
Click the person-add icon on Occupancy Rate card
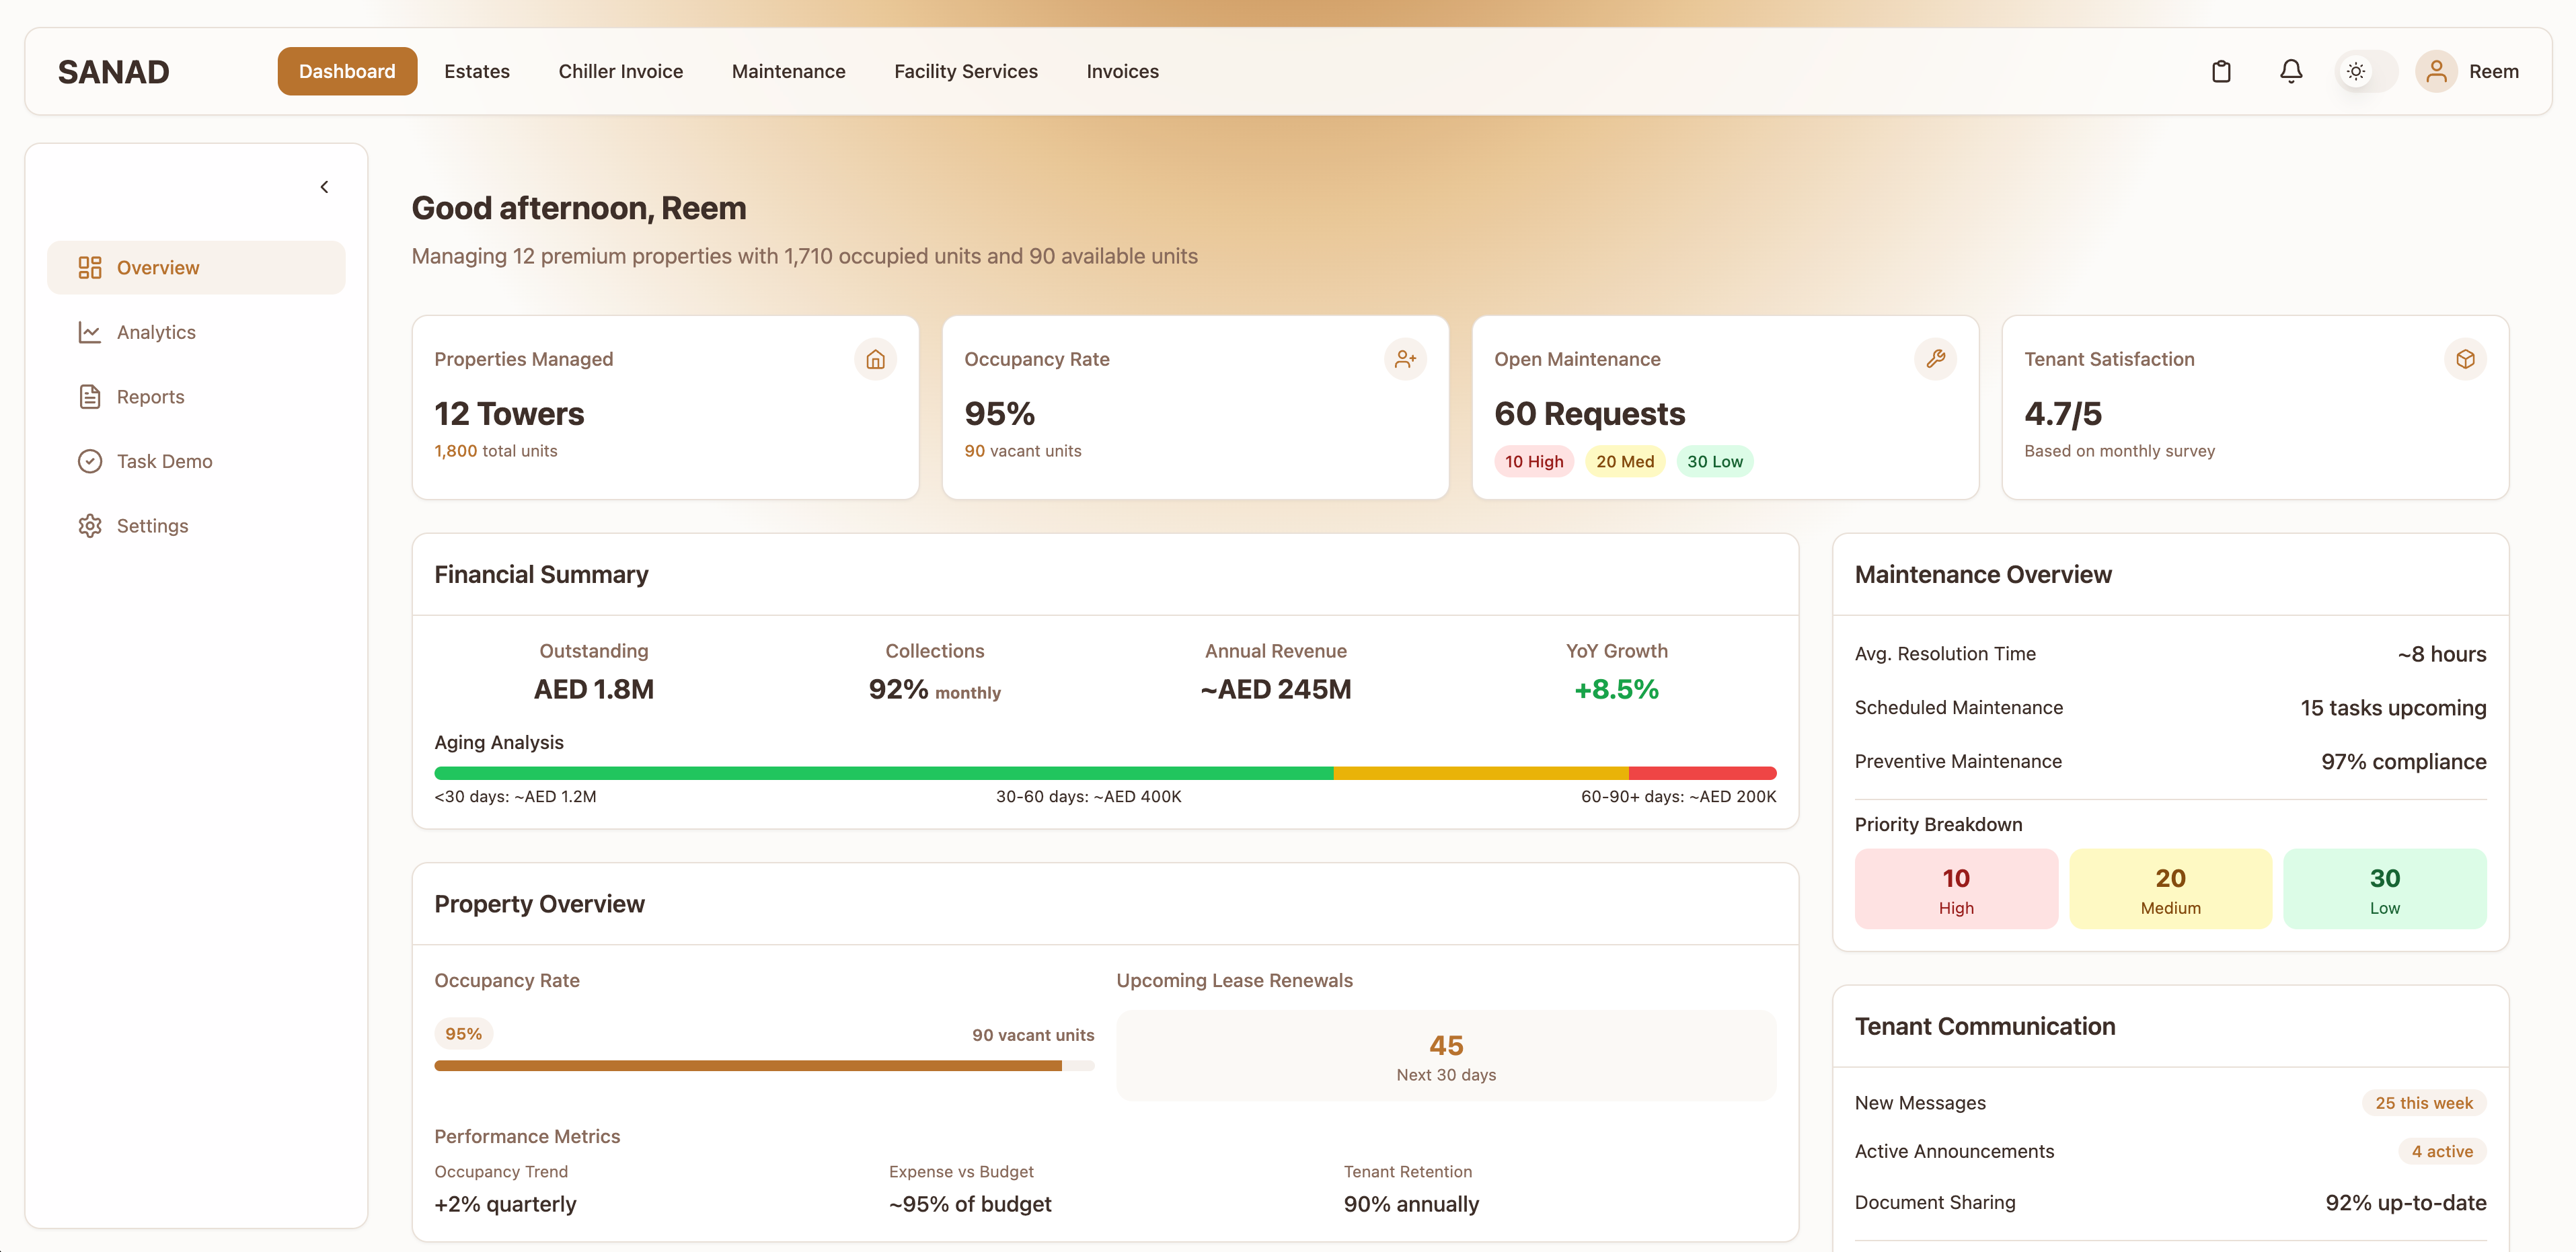(x=1406, y=359)
